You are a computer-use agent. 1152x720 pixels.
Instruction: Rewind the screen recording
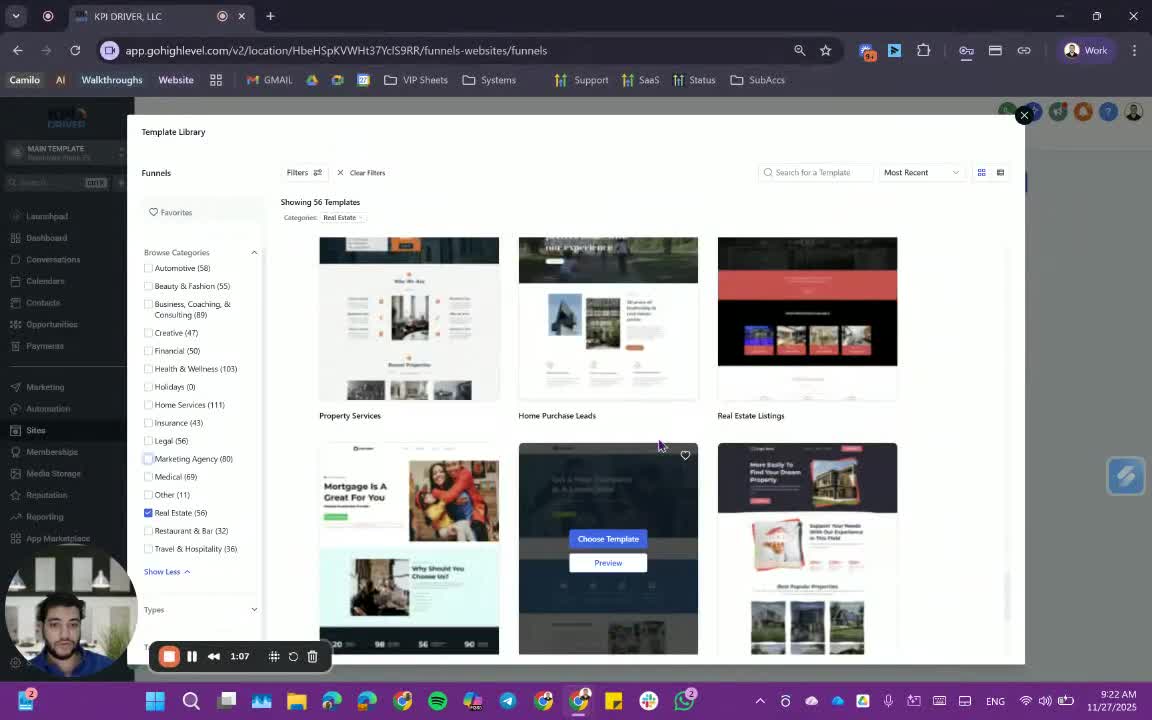pyautogui.click(x=214, y=657)
